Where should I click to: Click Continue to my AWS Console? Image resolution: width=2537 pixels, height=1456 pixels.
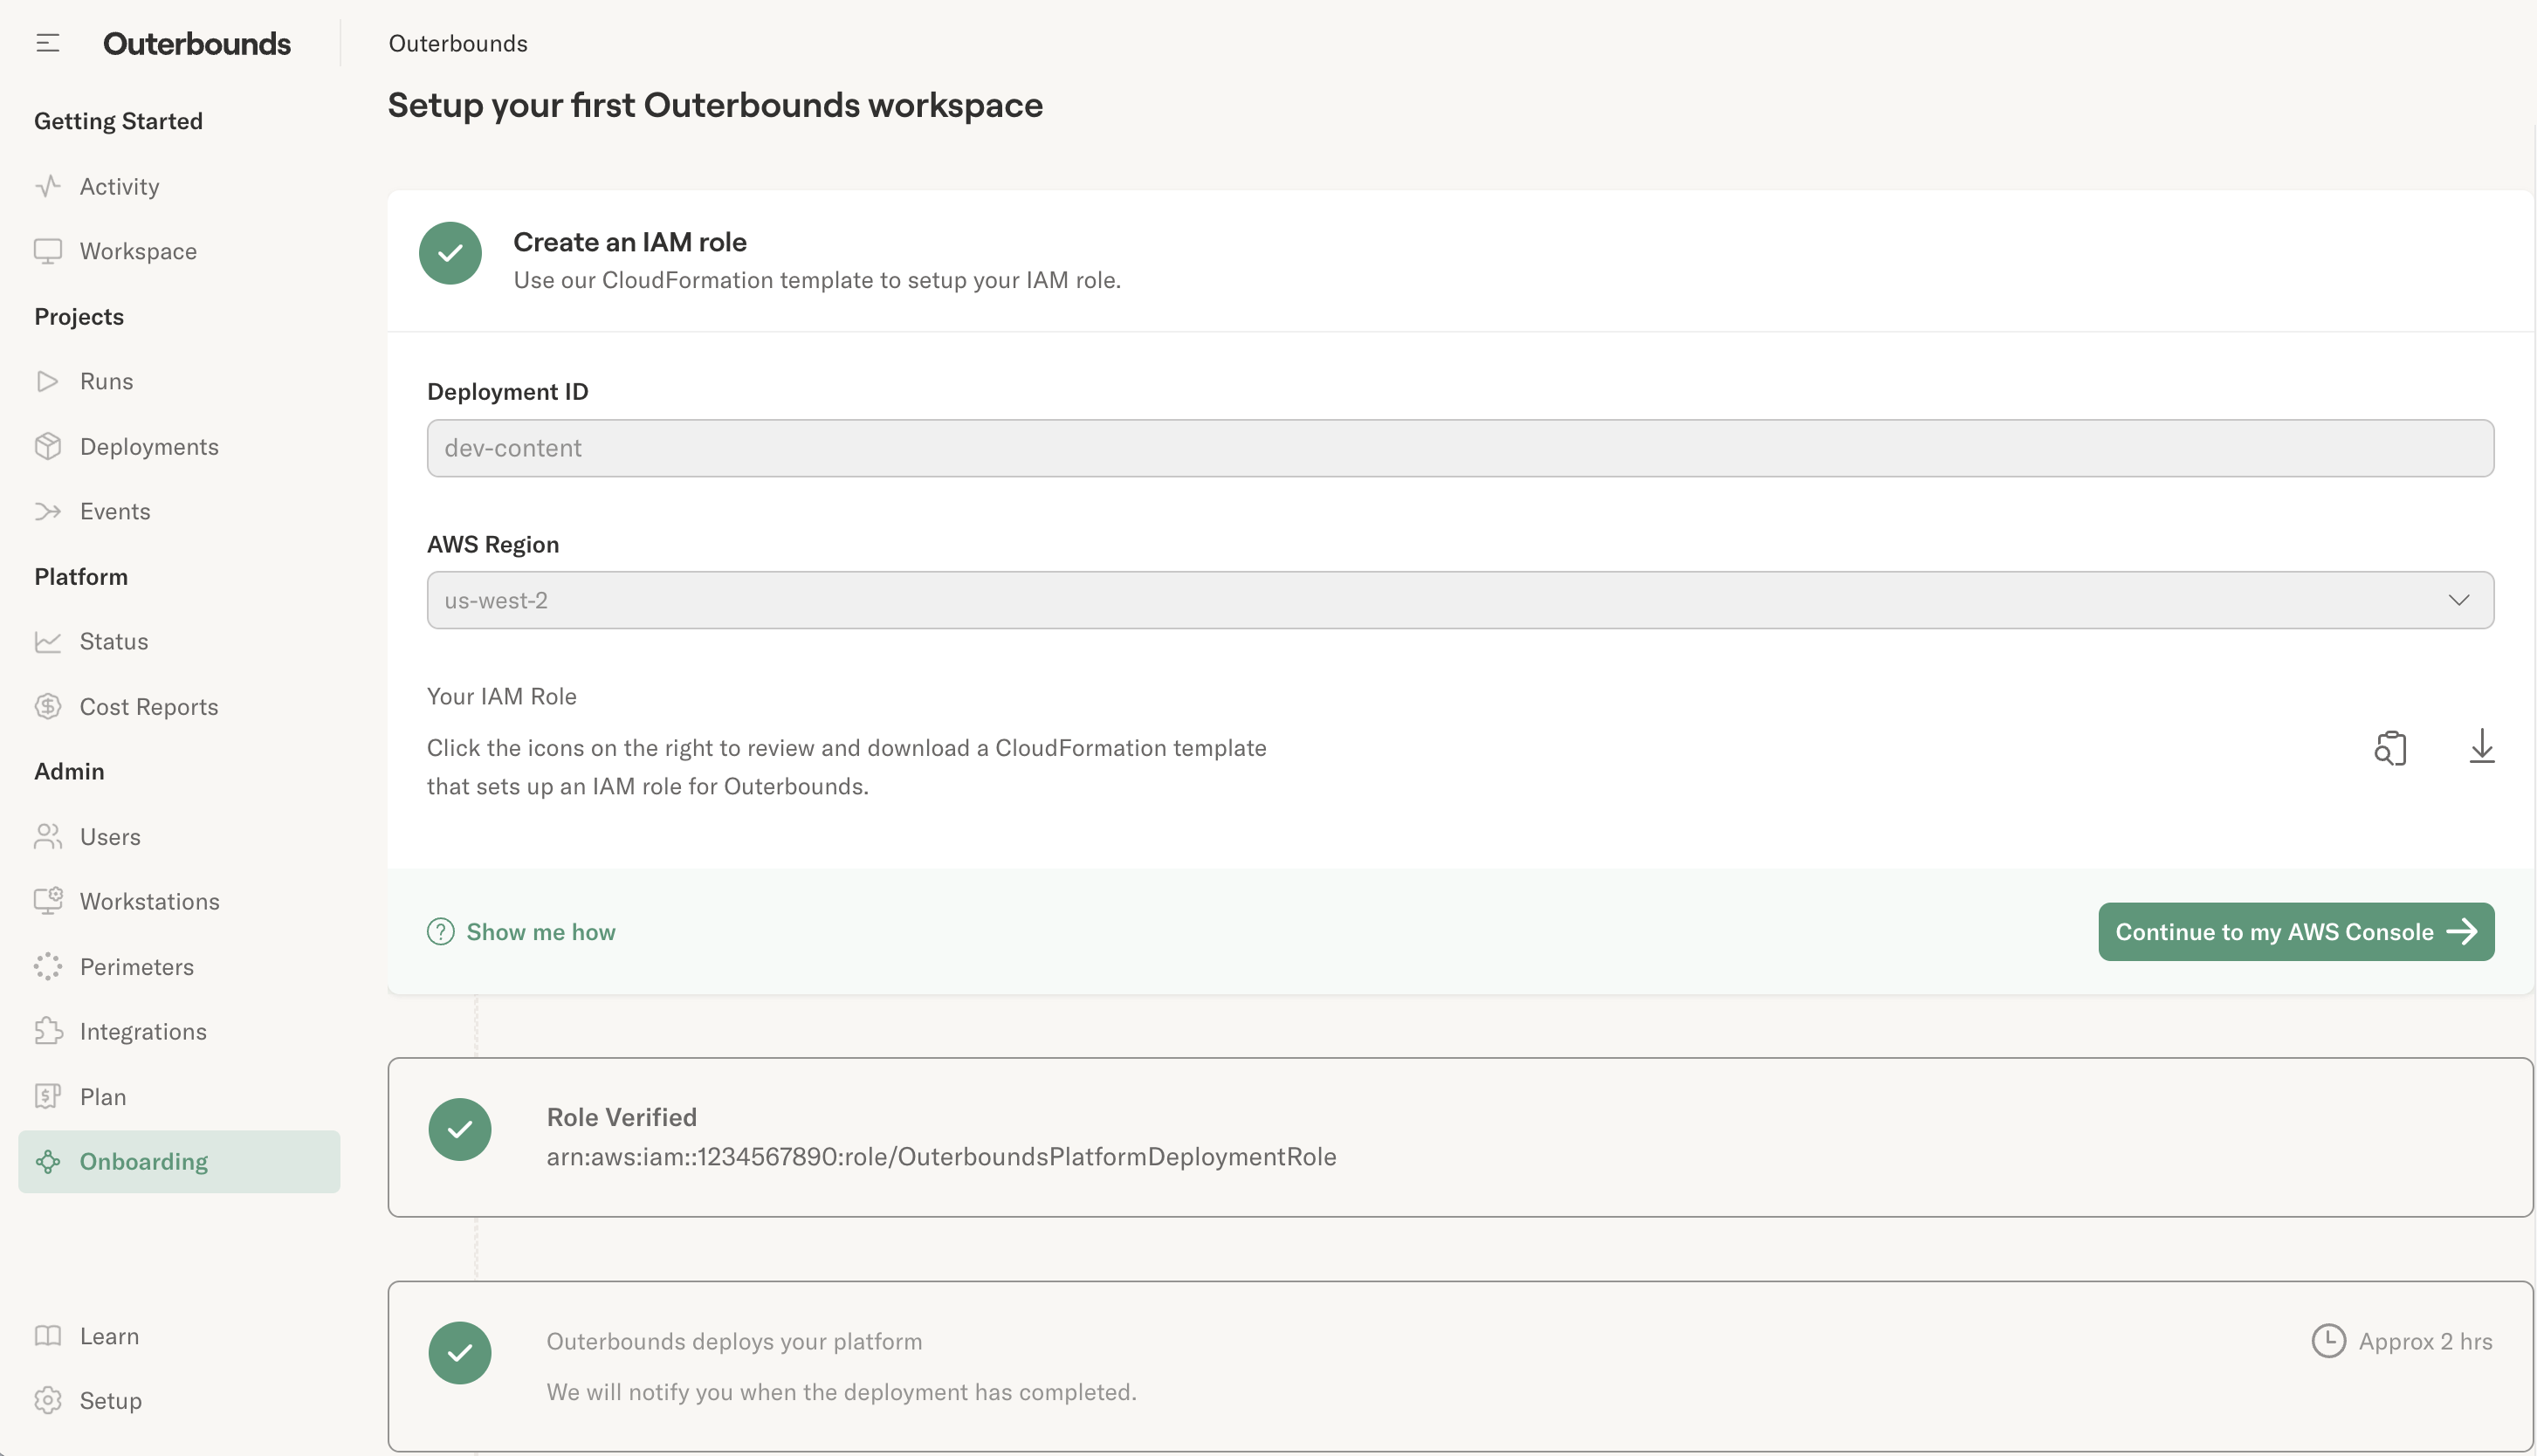(2296, 932)
